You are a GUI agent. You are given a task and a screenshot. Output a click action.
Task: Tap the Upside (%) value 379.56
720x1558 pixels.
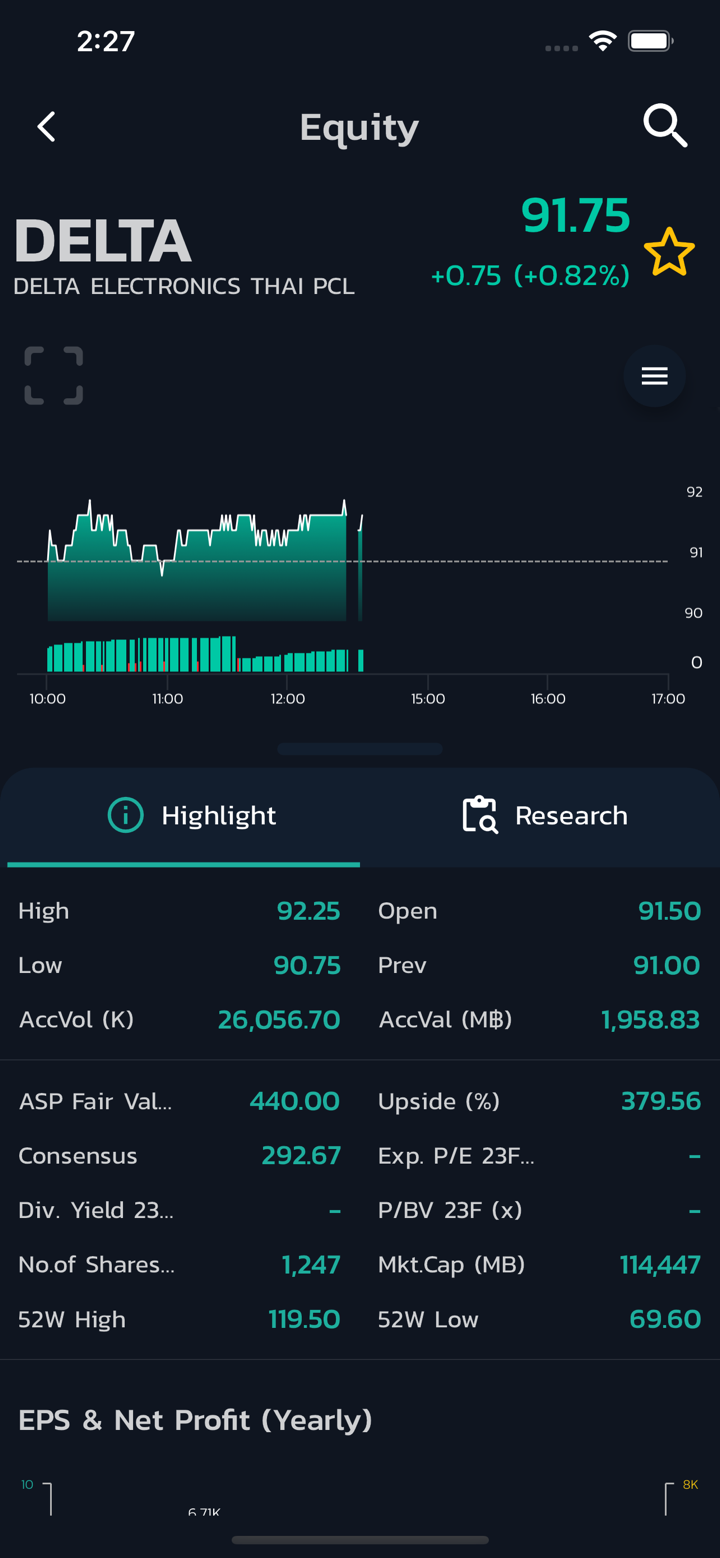click(x=660, y=1102)
